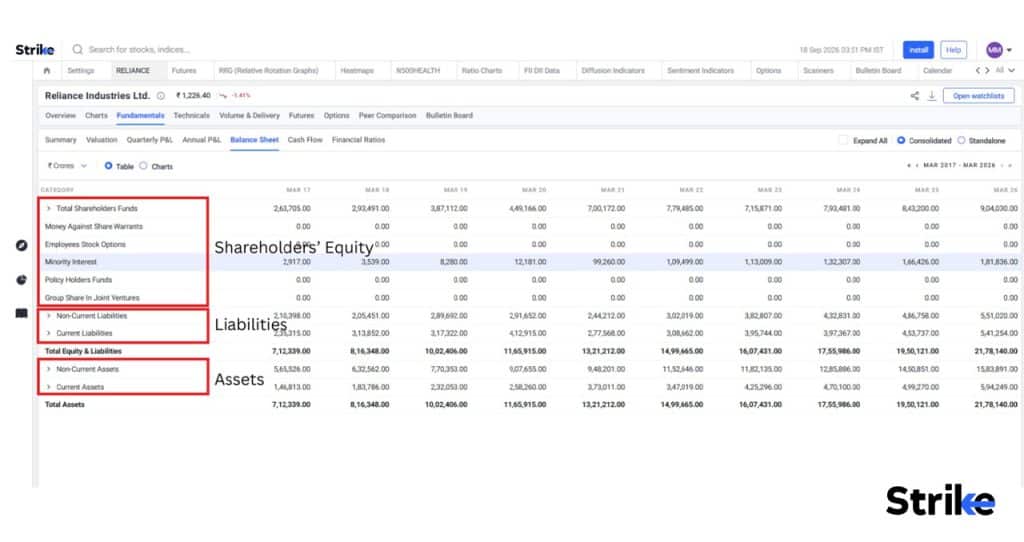Open the pie chart icon in left sidebar

22,279
